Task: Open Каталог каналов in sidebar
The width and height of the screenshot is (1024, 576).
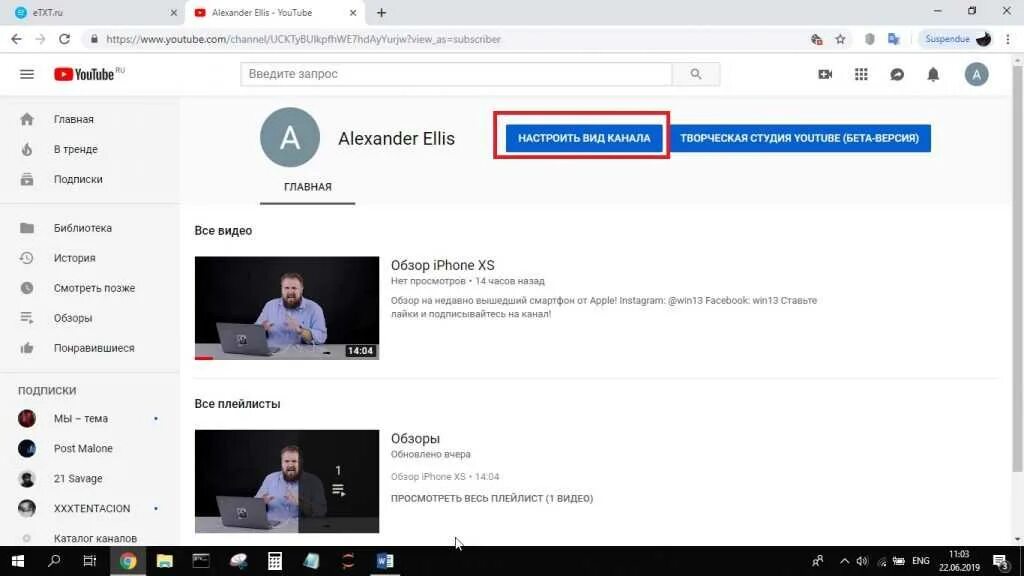Action: 90,538
